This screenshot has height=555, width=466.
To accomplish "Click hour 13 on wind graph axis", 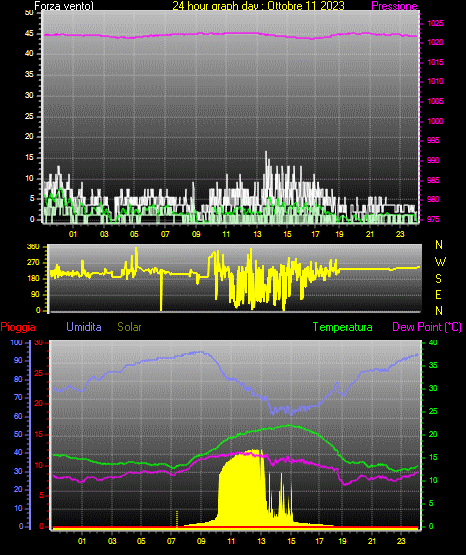I will 257,234.
